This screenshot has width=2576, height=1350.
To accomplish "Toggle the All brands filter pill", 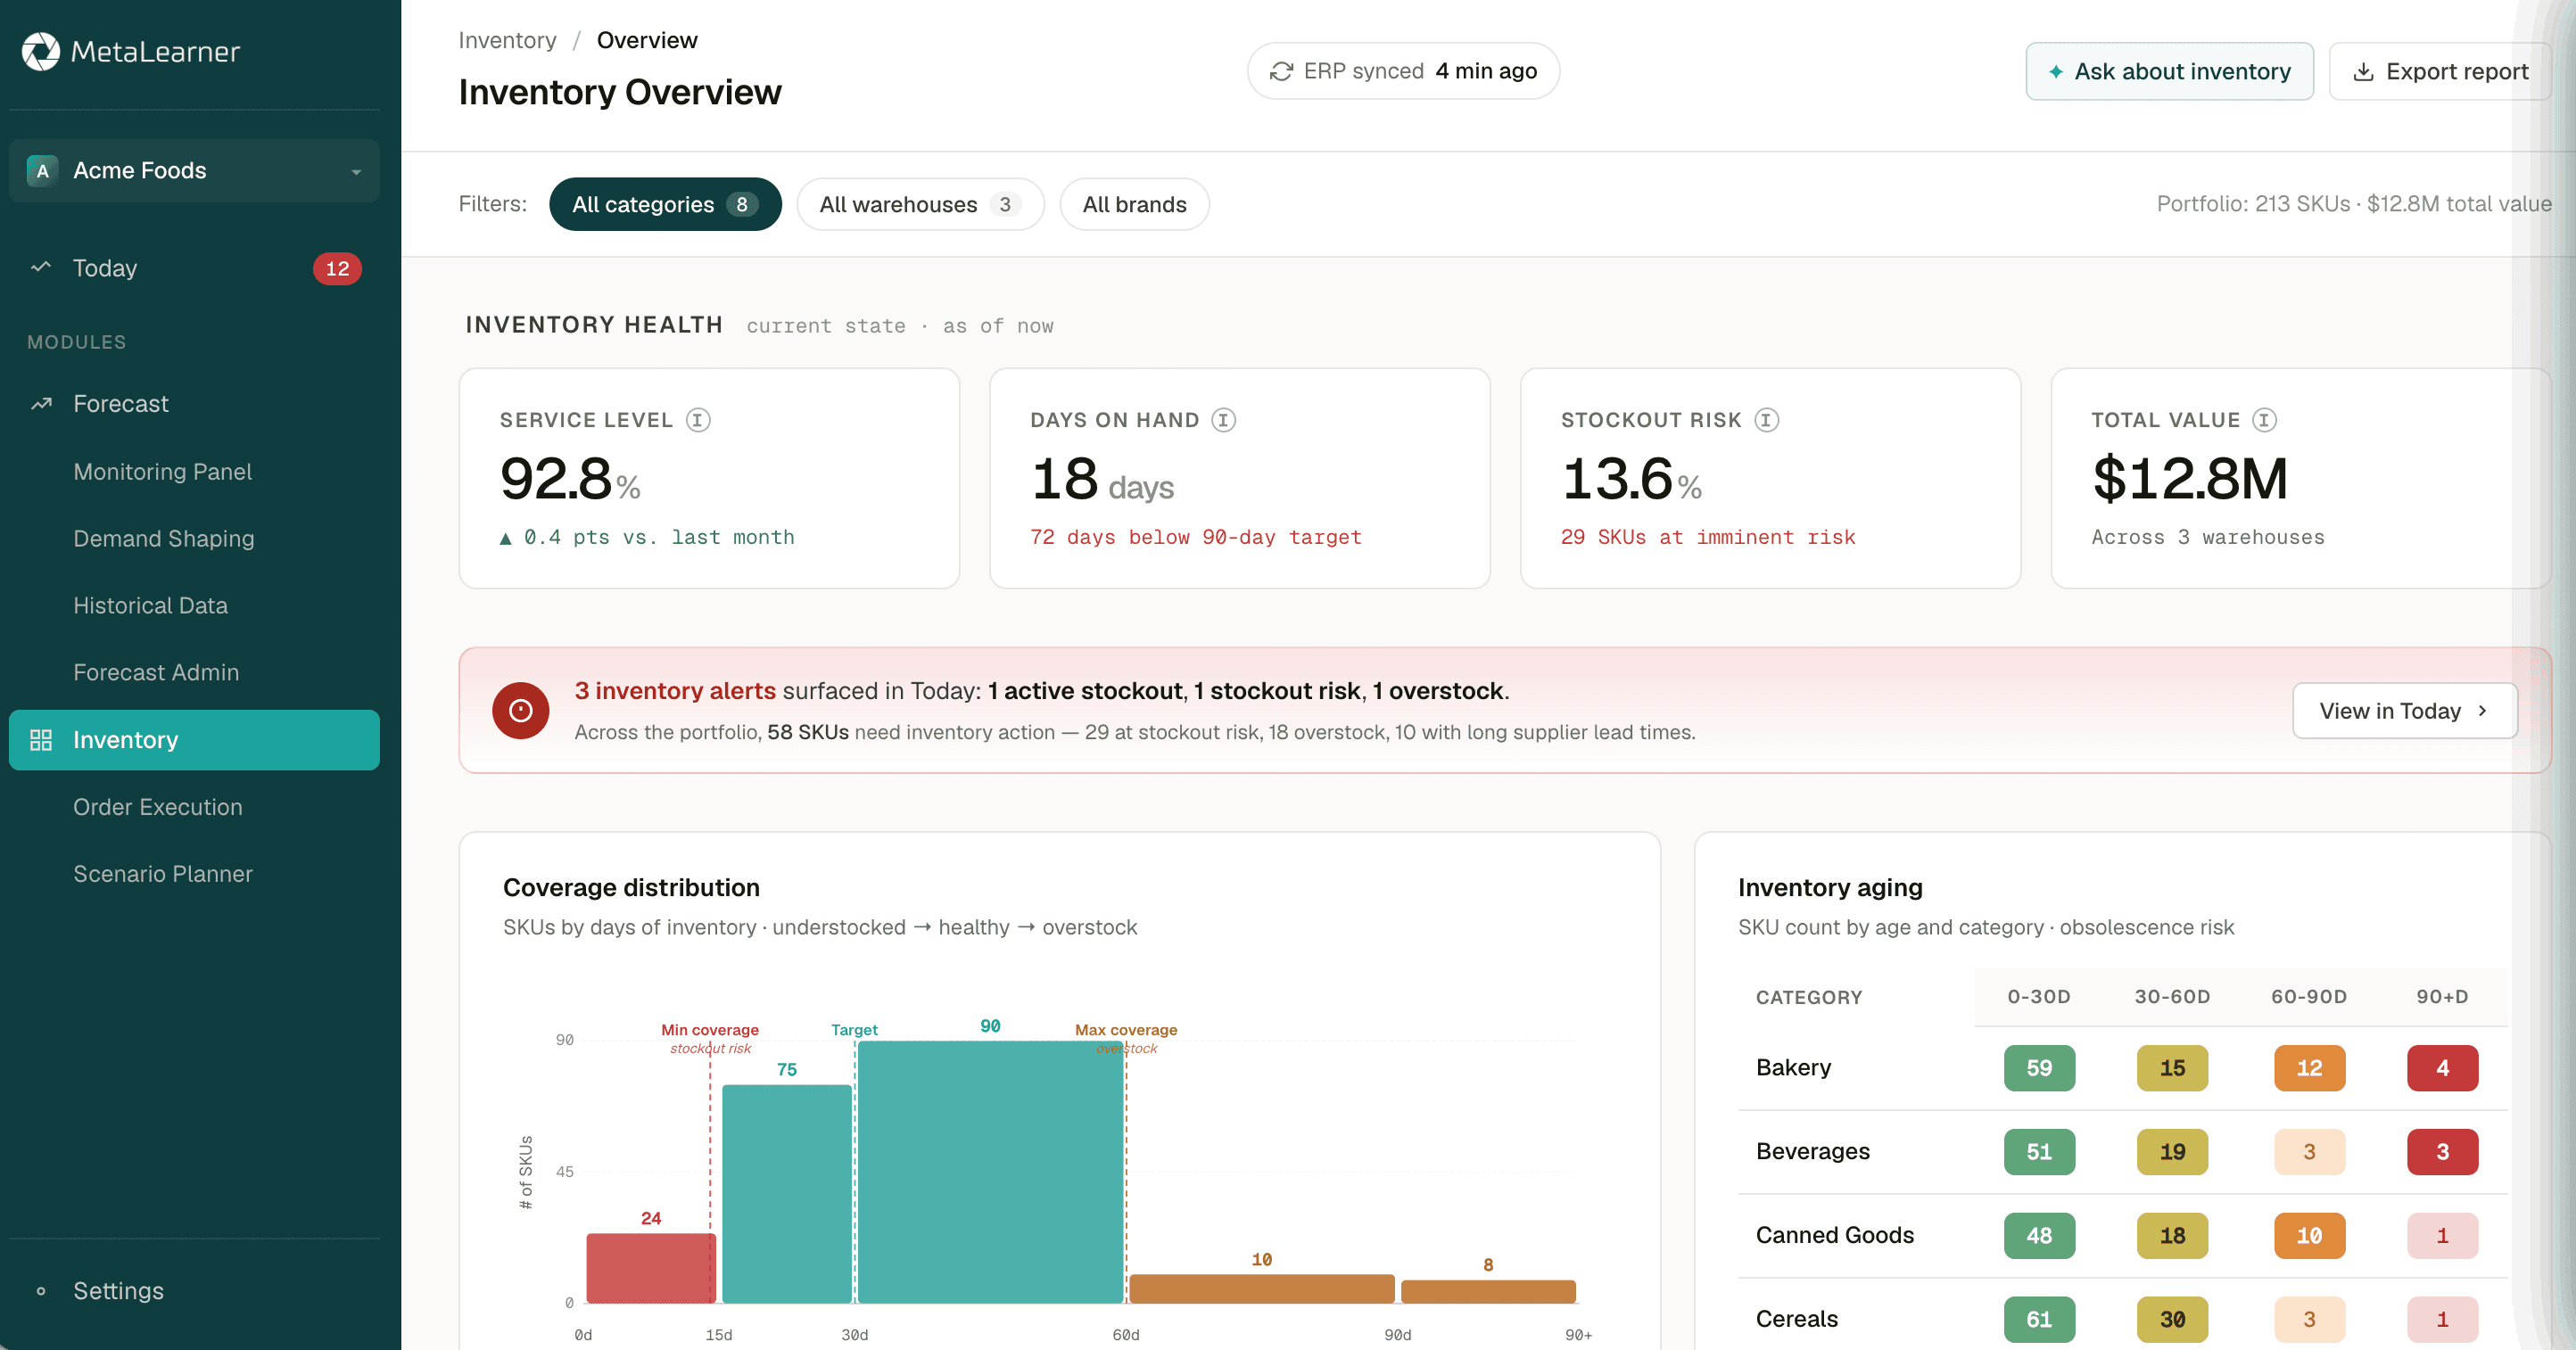I will [x=1134, y=204].
